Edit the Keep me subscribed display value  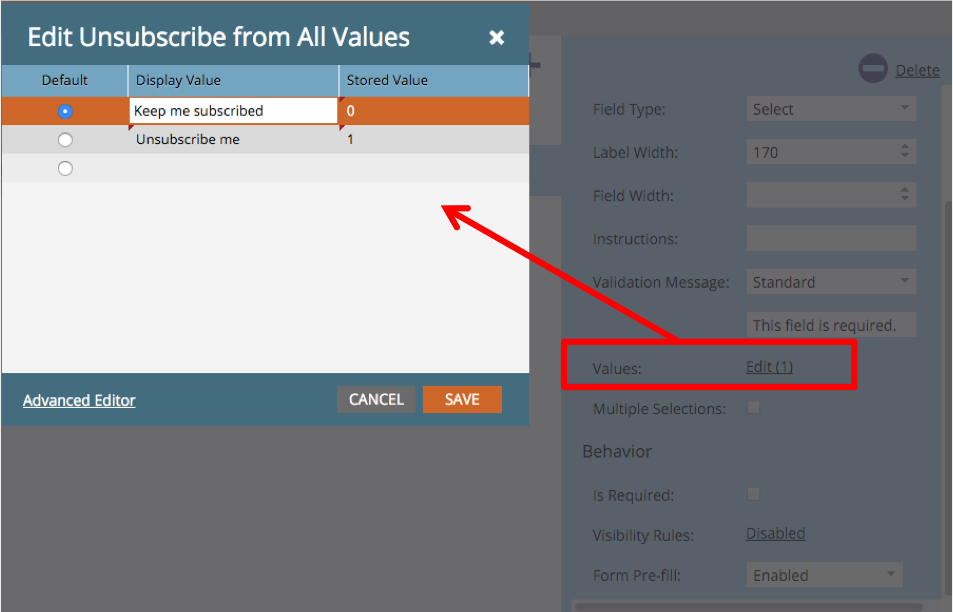233,111
